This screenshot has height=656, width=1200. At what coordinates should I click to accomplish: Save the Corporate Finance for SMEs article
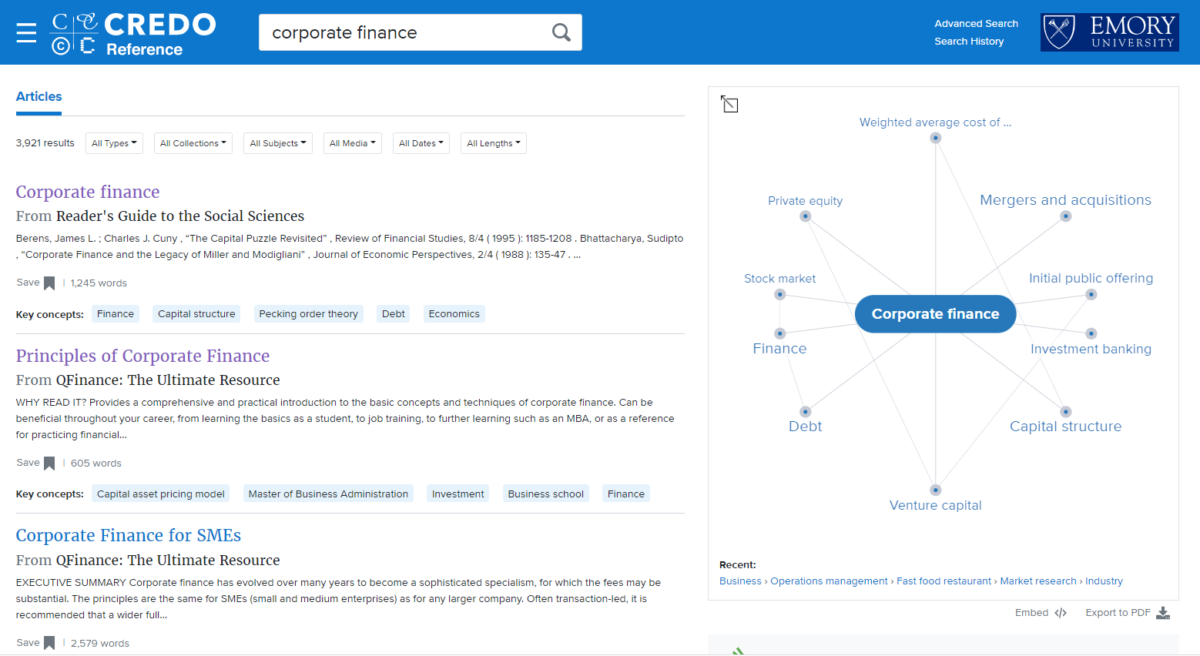click(x=49, y=643)
